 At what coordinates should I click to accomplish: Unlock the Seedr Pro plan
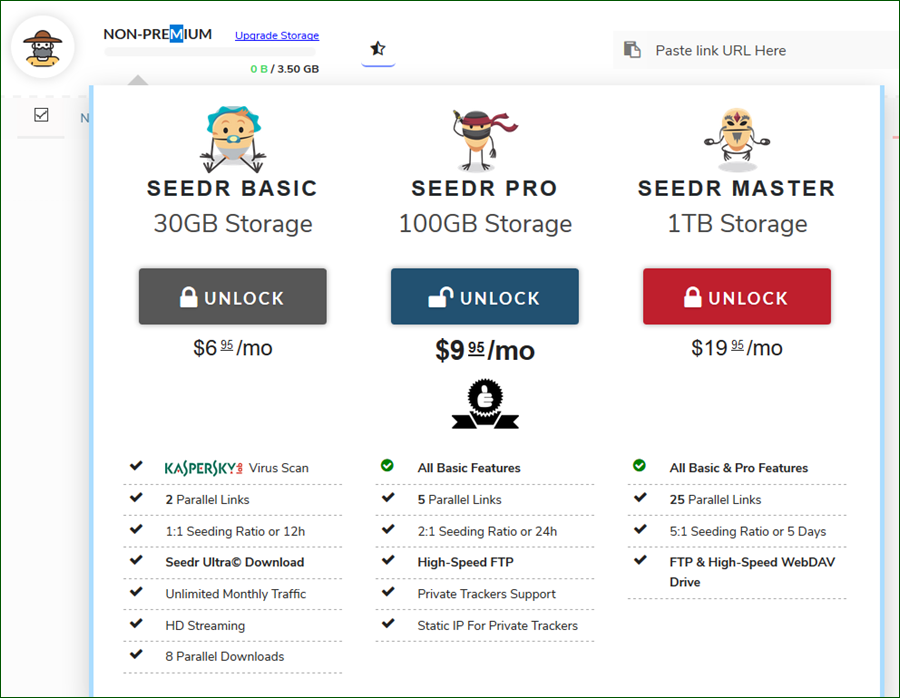coord(485,296)
